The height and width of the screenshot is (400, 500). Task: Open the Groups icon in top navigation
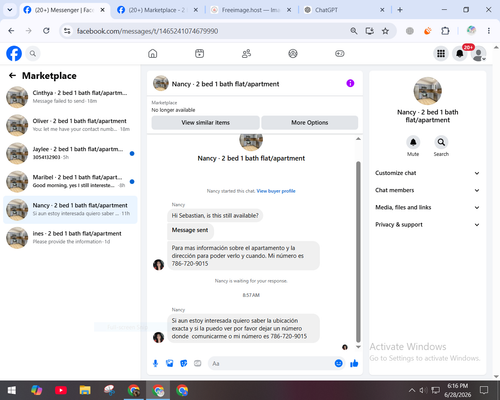[x=293, y=53]
